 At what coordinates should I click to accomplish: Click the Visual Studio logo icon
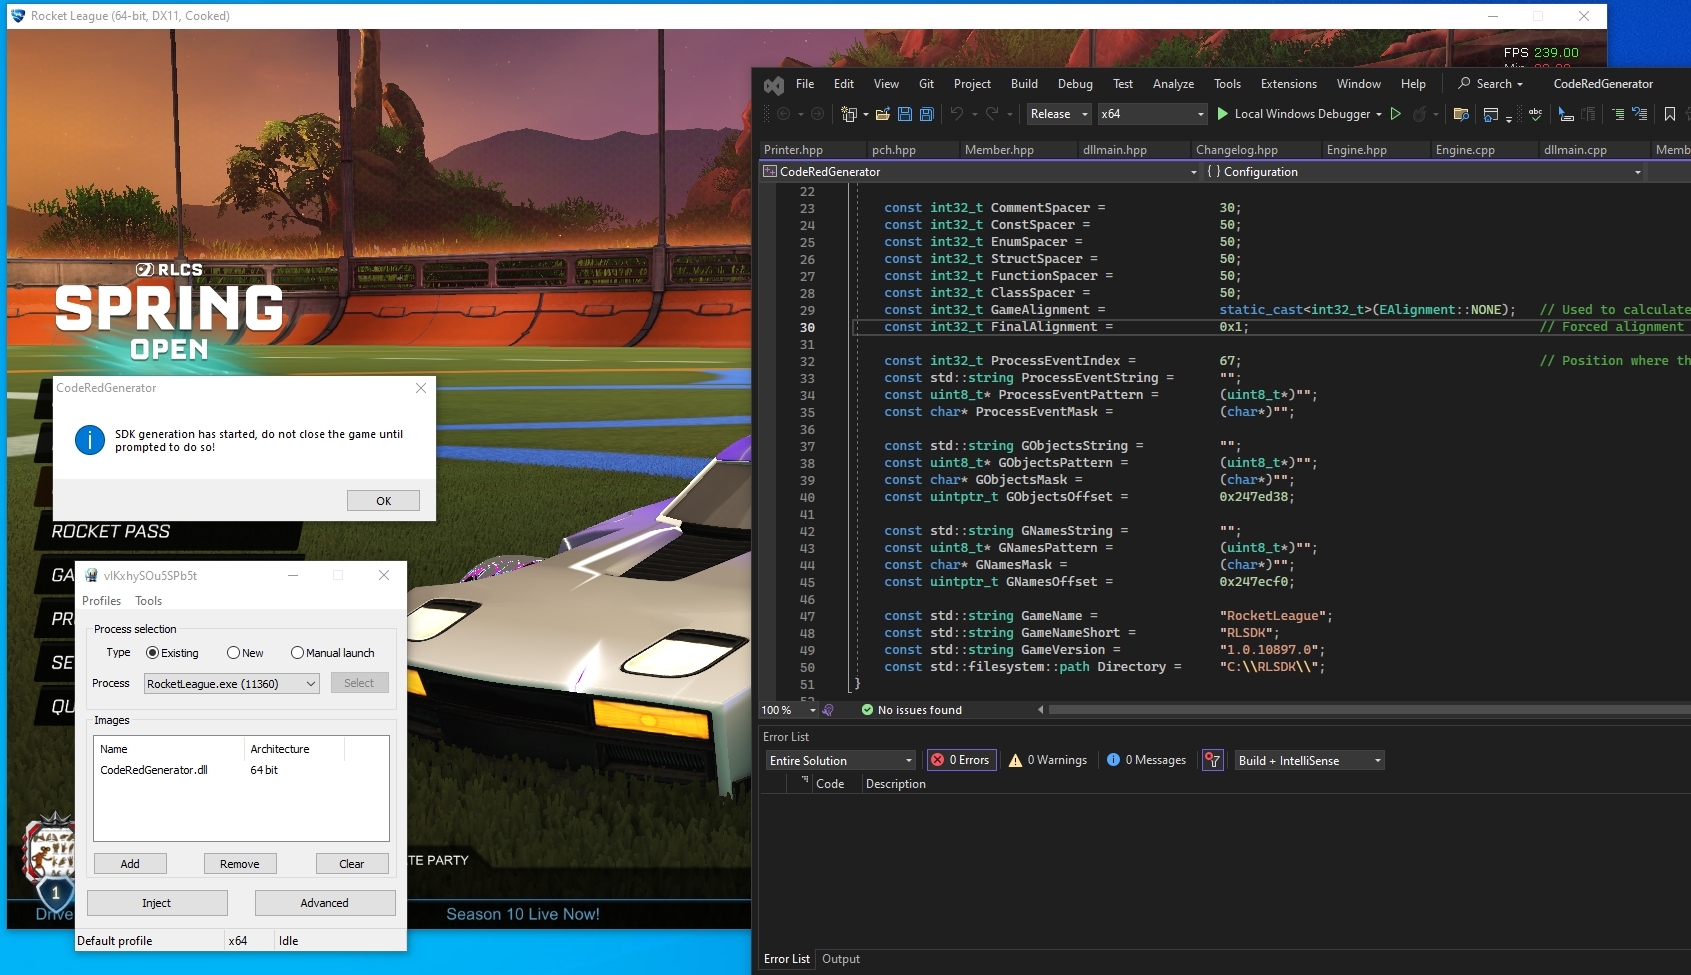pos(773,85)
